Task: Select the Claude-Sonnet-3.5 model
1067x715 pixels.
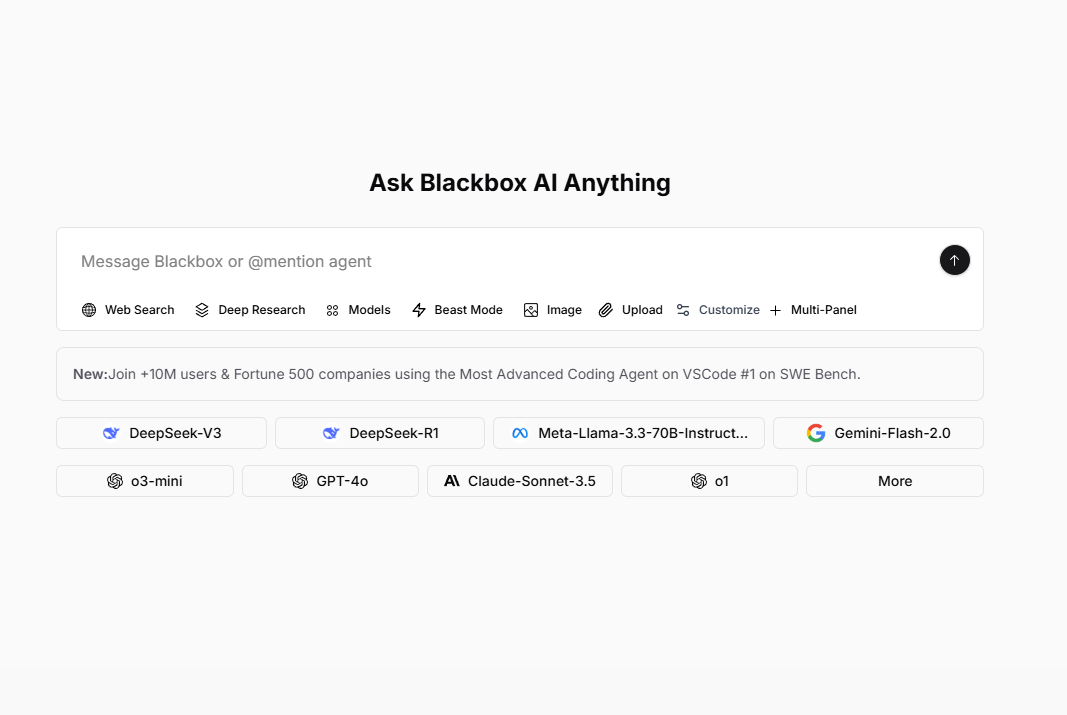Action: tap(520, 481)
